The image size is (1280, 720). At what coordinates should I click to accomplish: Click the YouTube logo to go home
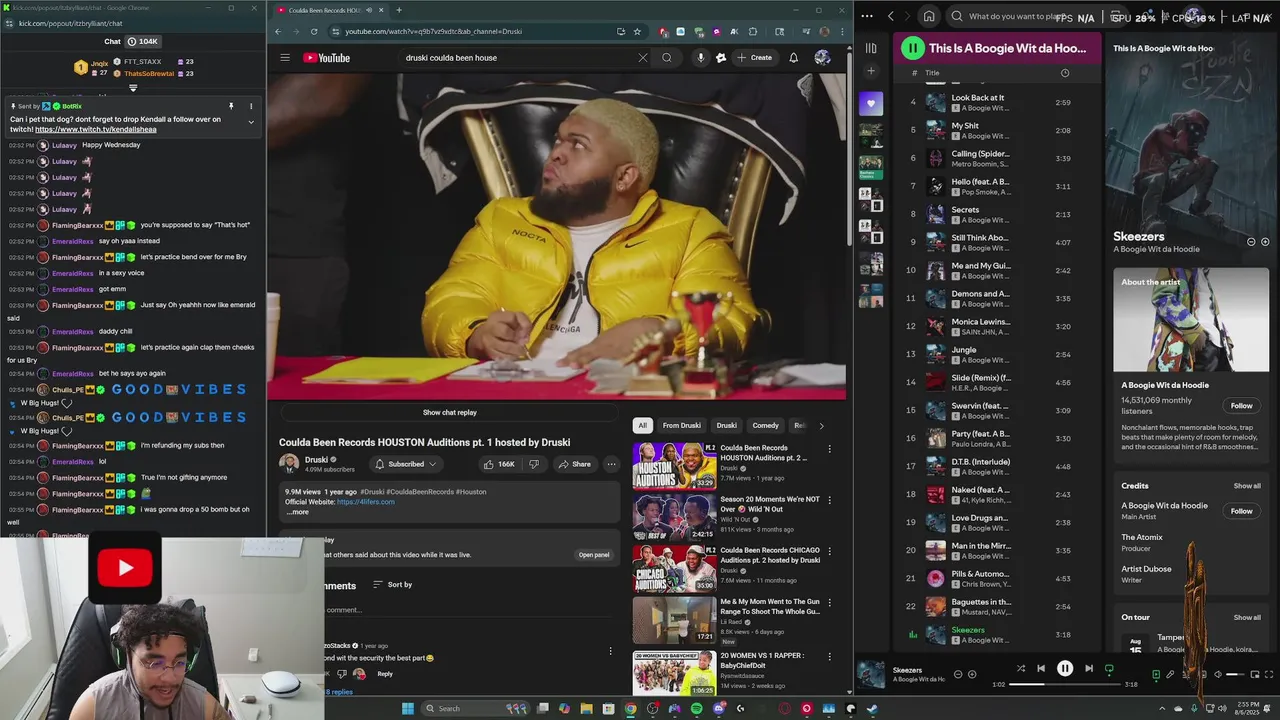click(327, 58)
